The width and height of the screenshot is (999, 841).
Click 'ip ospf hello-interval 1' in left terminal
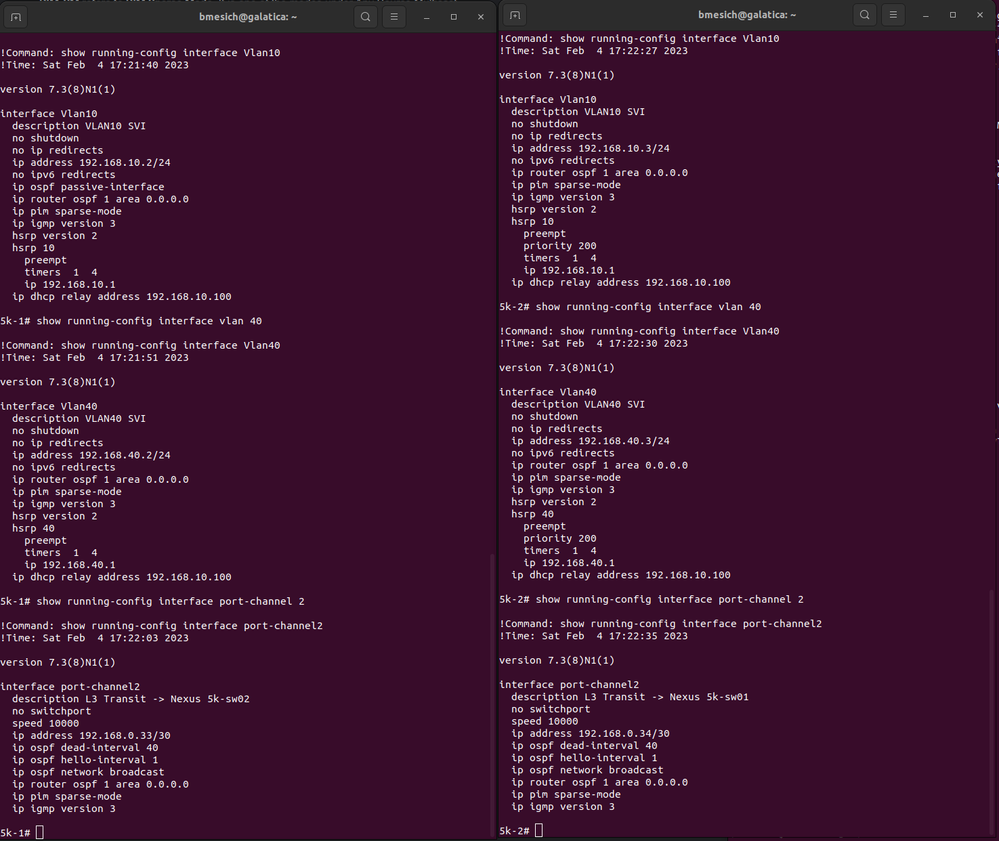(85, 759)
